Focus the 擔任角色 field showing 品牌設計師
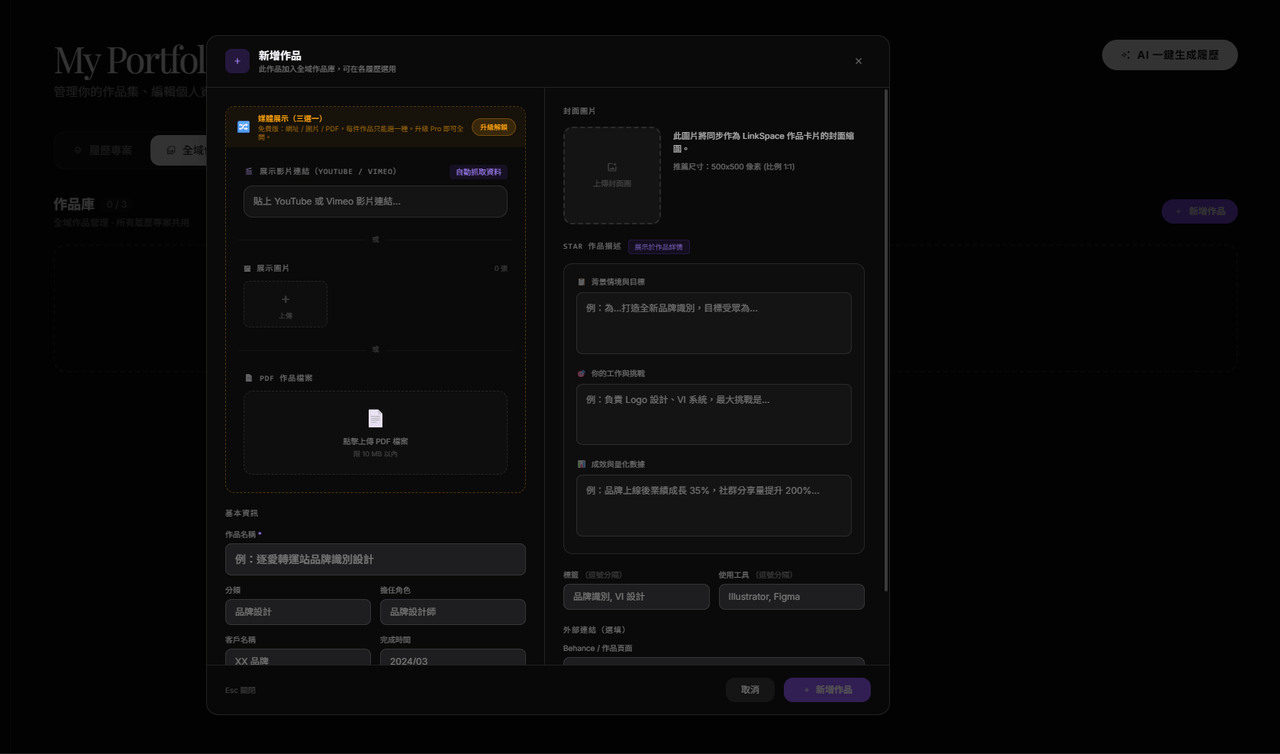The image size is (1280, 754). [x=453, y=611]
